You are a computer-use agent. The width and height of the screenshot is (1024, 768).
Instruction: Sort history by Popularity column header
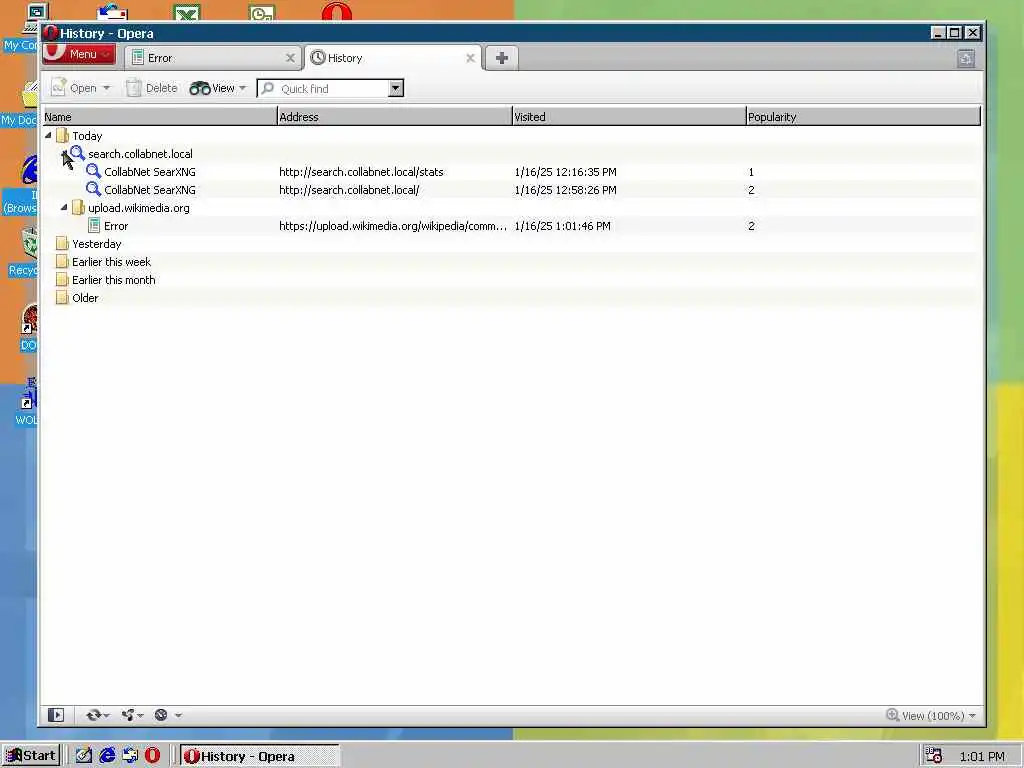pyautogui.click(x=863, y=117)
